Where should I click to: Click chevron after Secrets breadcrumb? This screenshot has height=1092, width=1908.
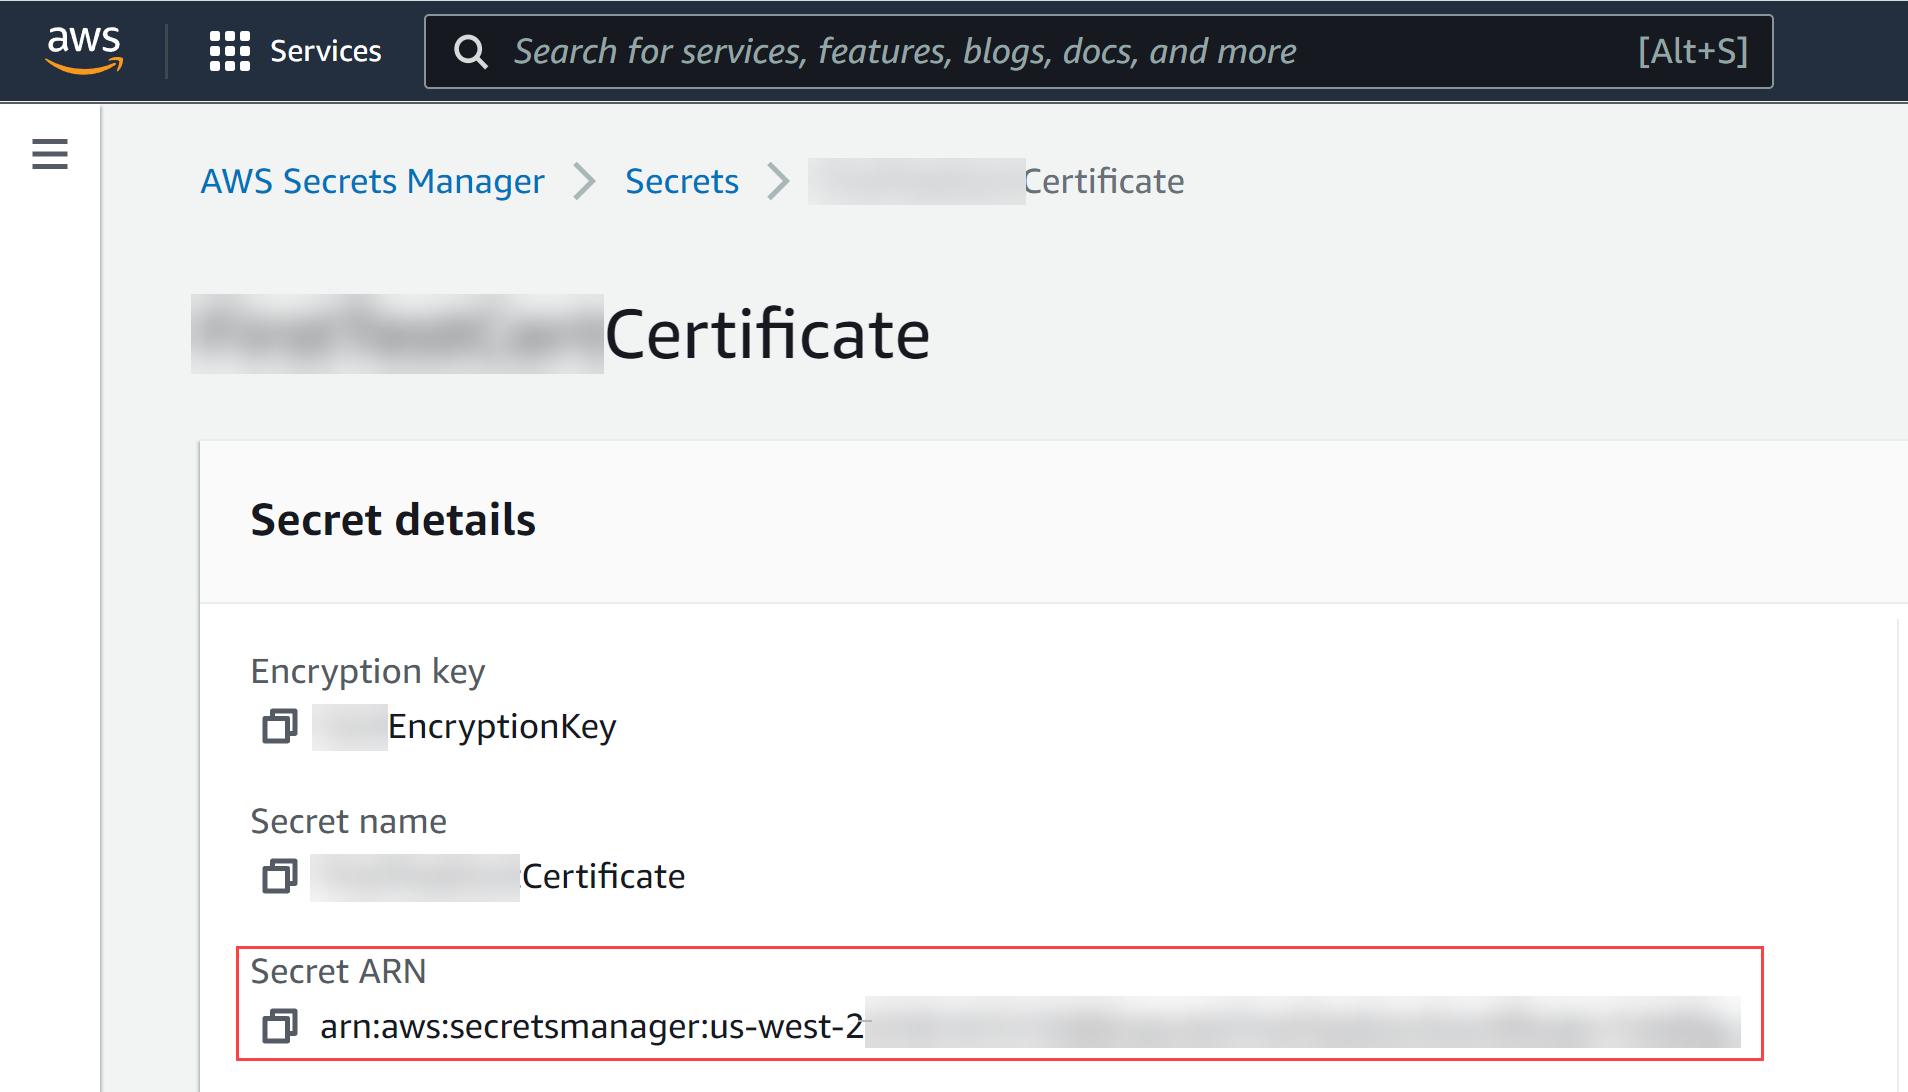pyautogui.click(x=778, y=181)
